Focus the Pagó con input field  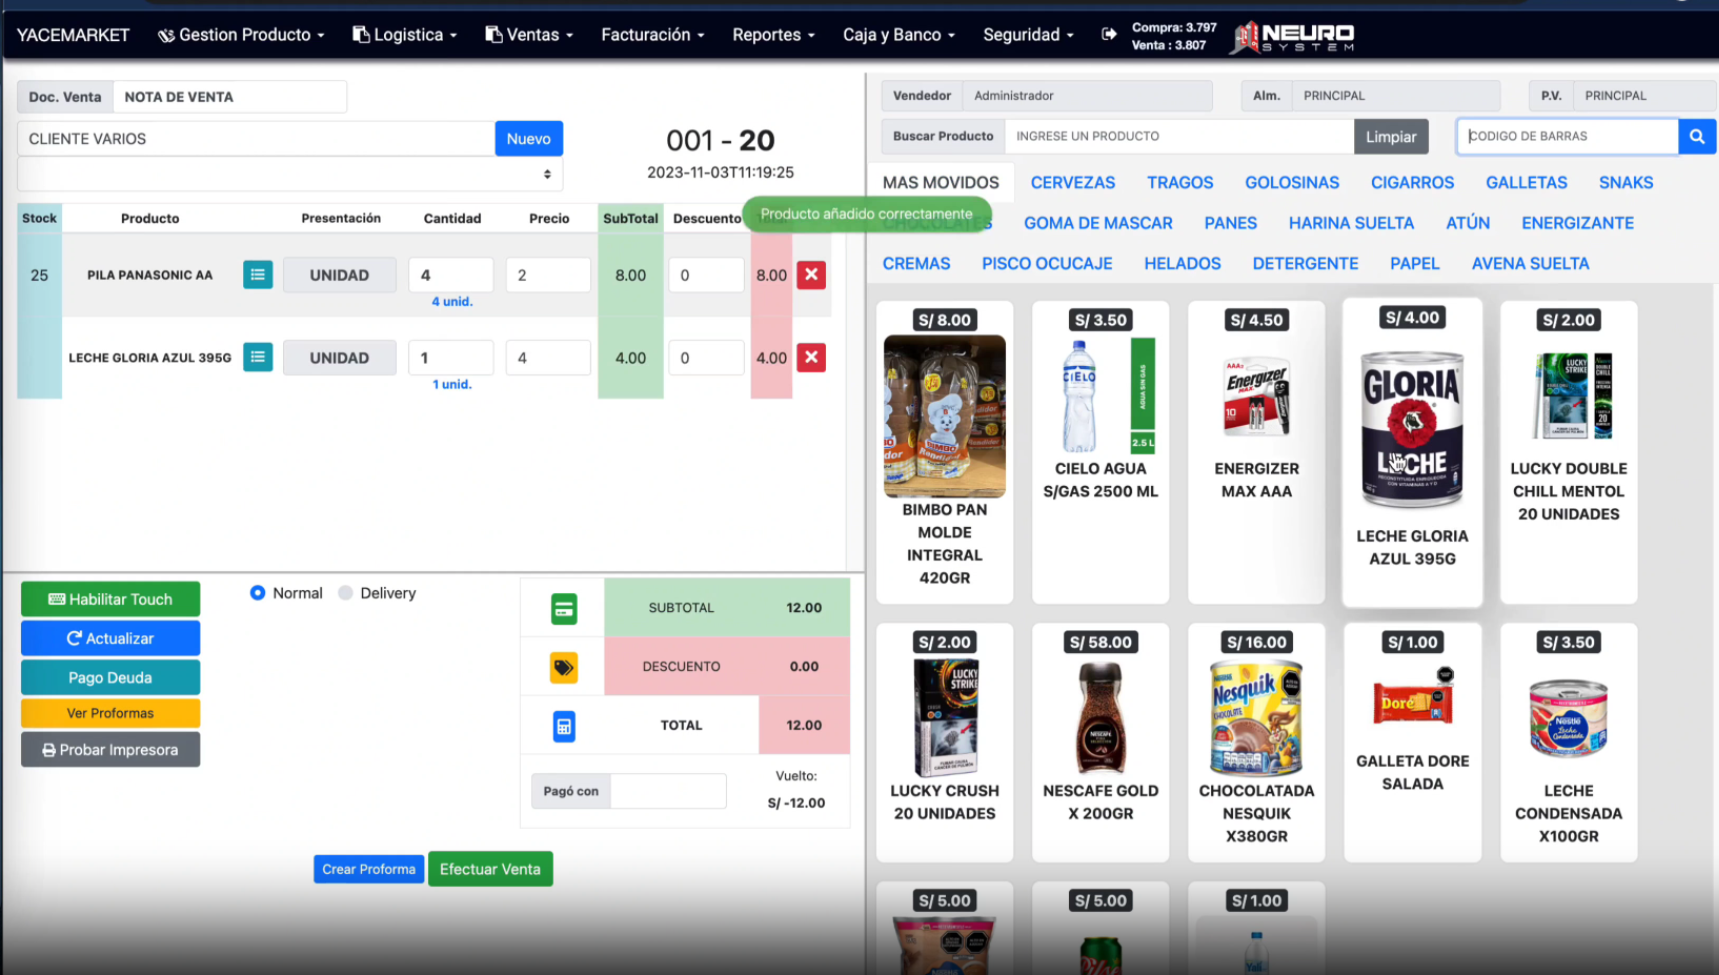pos(668,791)
